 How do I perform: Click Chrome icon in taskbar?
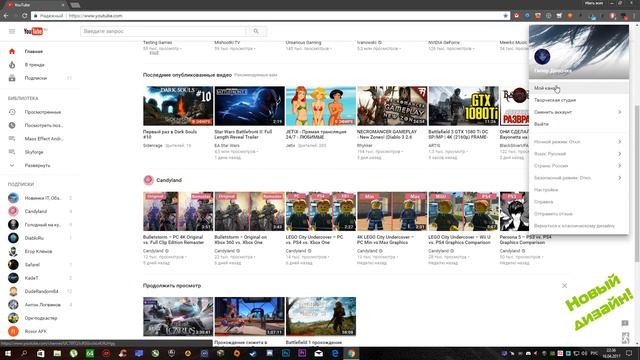[351, 353]
